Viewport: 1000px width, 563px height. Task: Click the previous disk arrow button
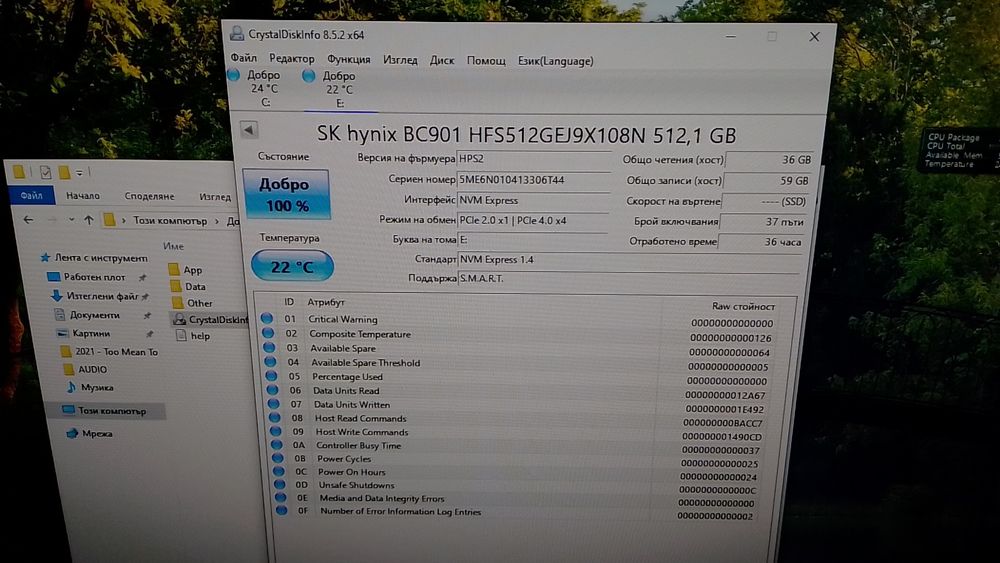(x=249, y=130)
